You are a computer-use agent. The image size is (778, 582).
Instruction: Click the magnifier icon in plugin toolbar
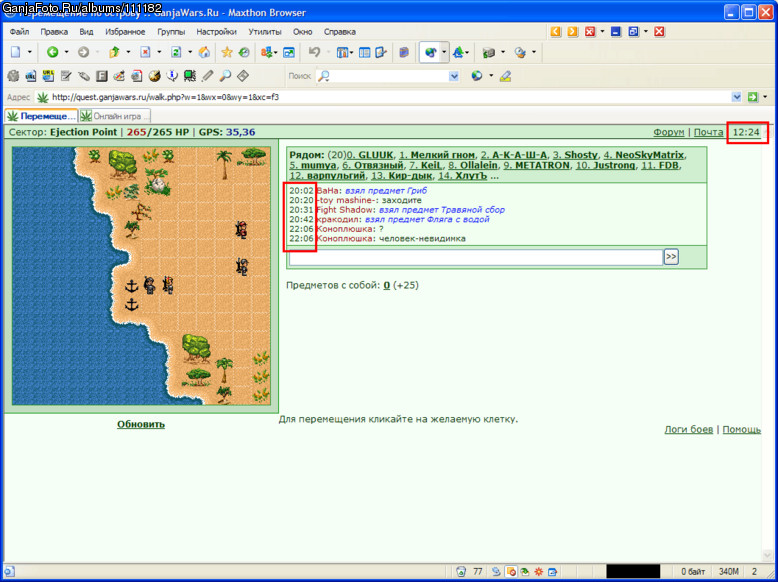[x=225, y=76]
